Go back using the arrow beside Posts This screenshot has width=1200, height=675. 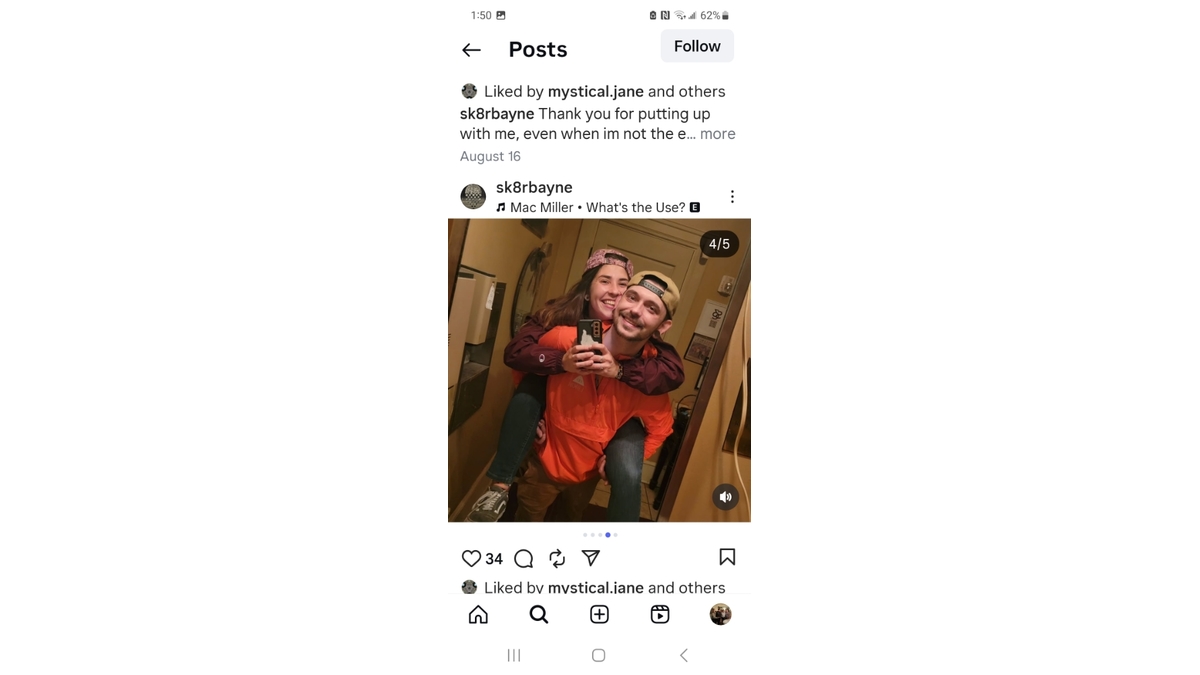tap(471, 50)
